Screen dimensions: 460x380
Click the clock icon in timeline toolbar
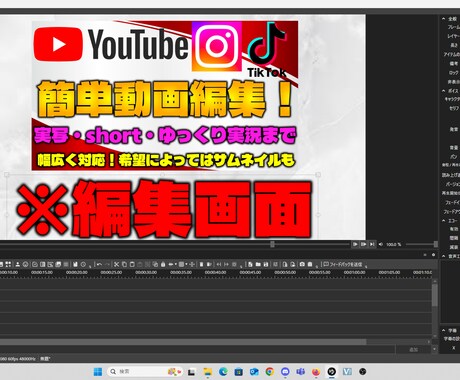[83, 264]
